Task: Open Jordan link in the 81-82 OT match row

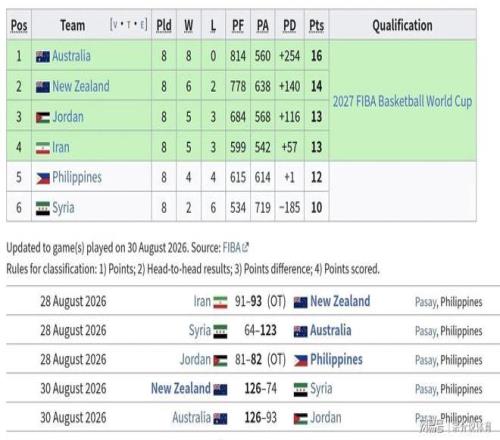Action: click(195, 360)
